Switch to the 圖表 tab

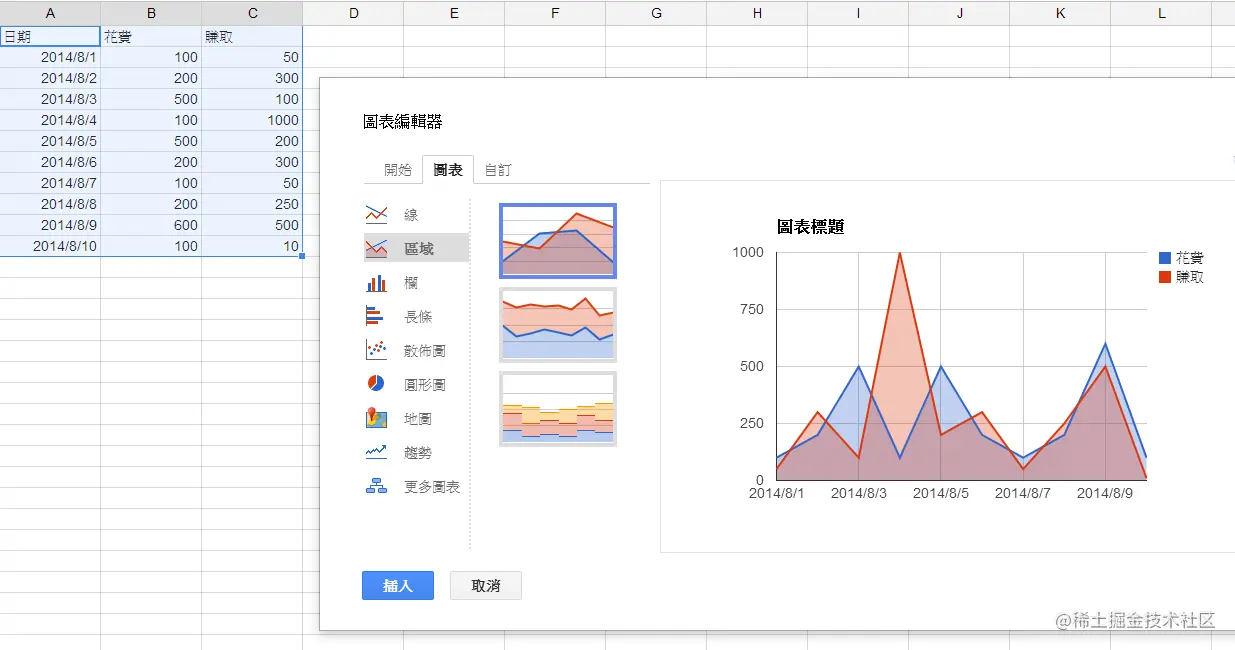[448, 170]
